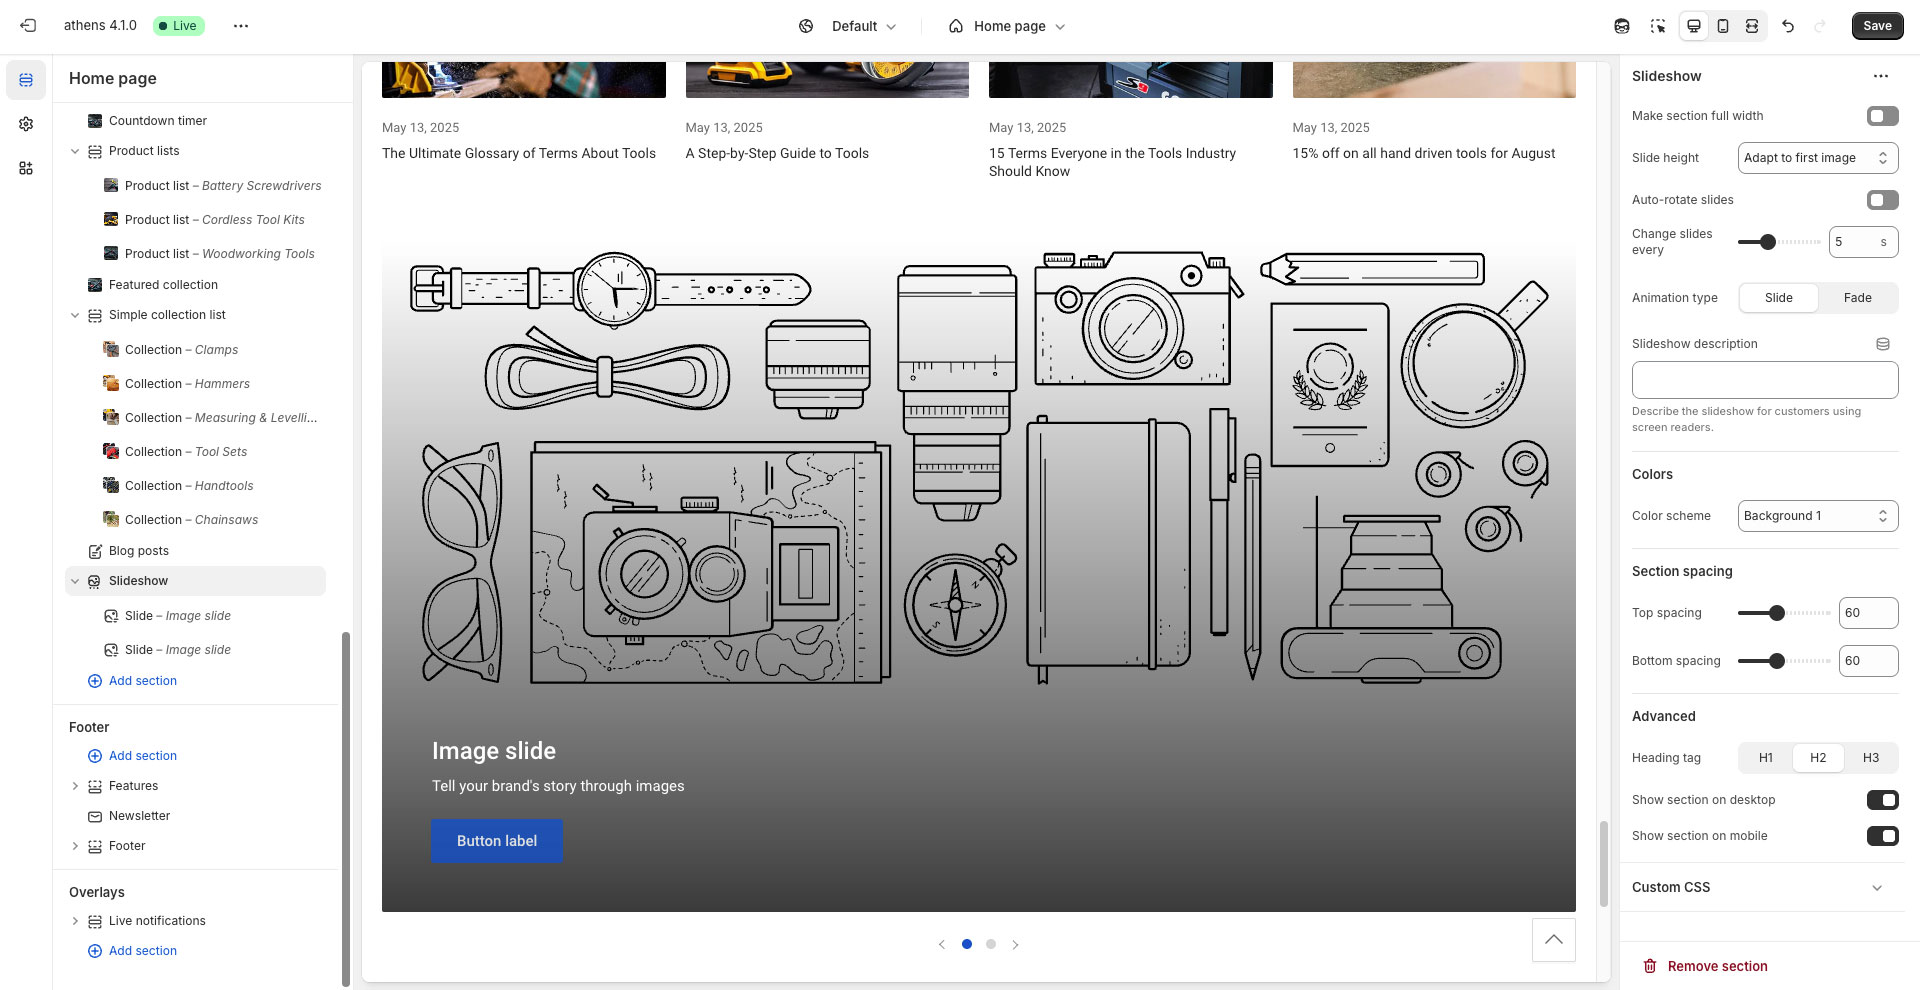Open the App embeds icon
Screen dimensions: 1920x990
[x=26, y=168]
